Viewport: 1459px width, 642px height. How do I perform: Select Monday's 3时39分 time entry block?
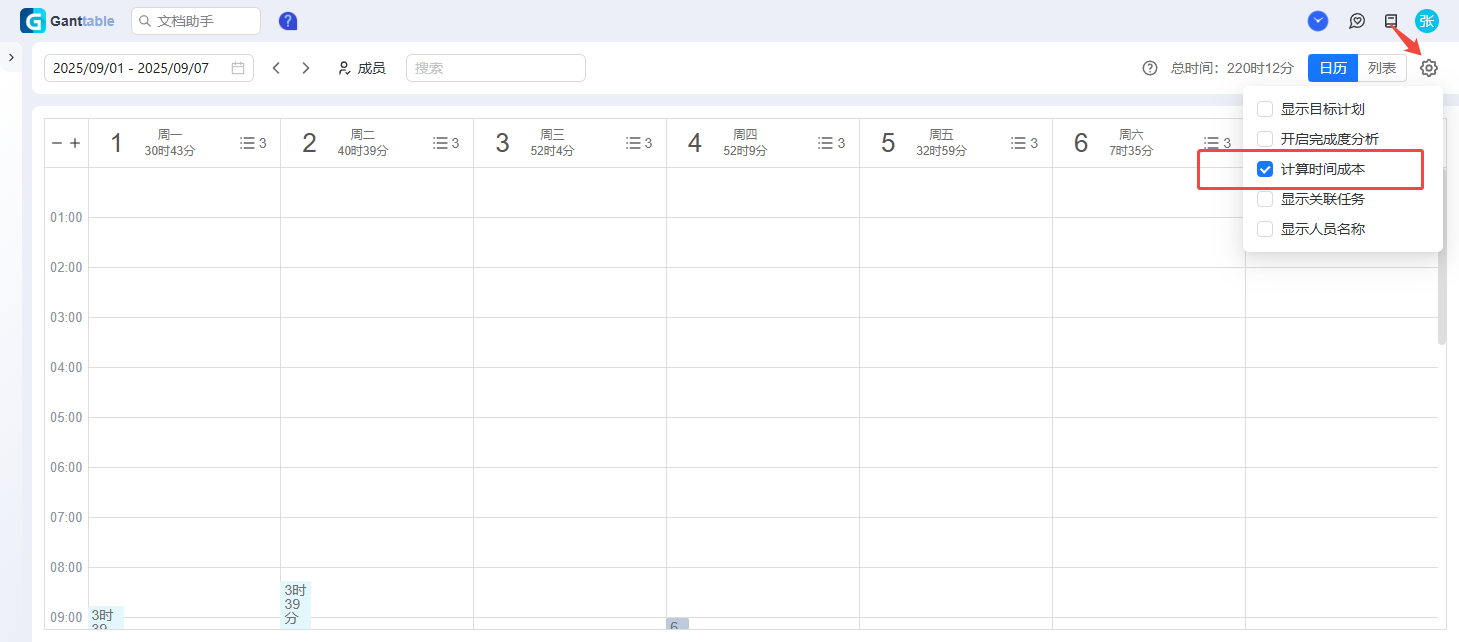(x=106, y=618)
